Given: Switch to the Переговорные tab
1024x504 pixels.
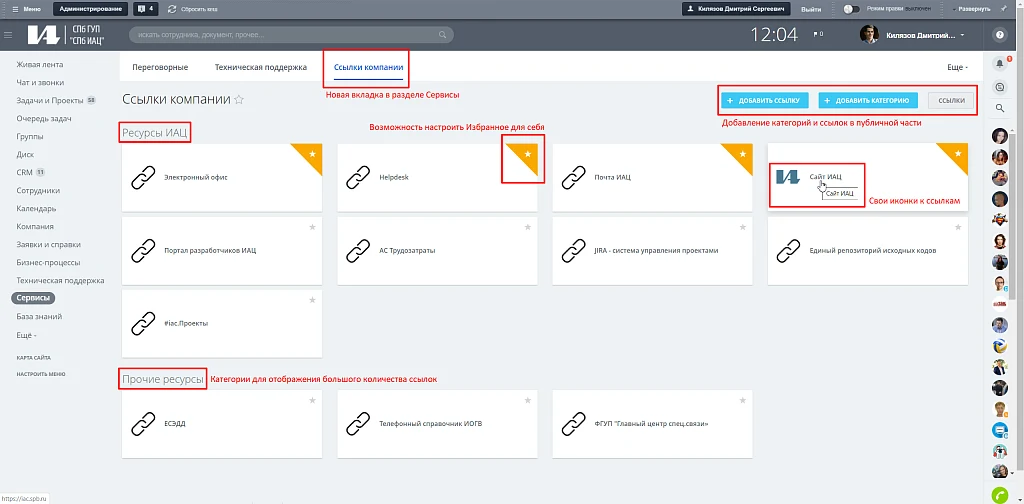Looking at the screenshot, I should click(160, 67).
